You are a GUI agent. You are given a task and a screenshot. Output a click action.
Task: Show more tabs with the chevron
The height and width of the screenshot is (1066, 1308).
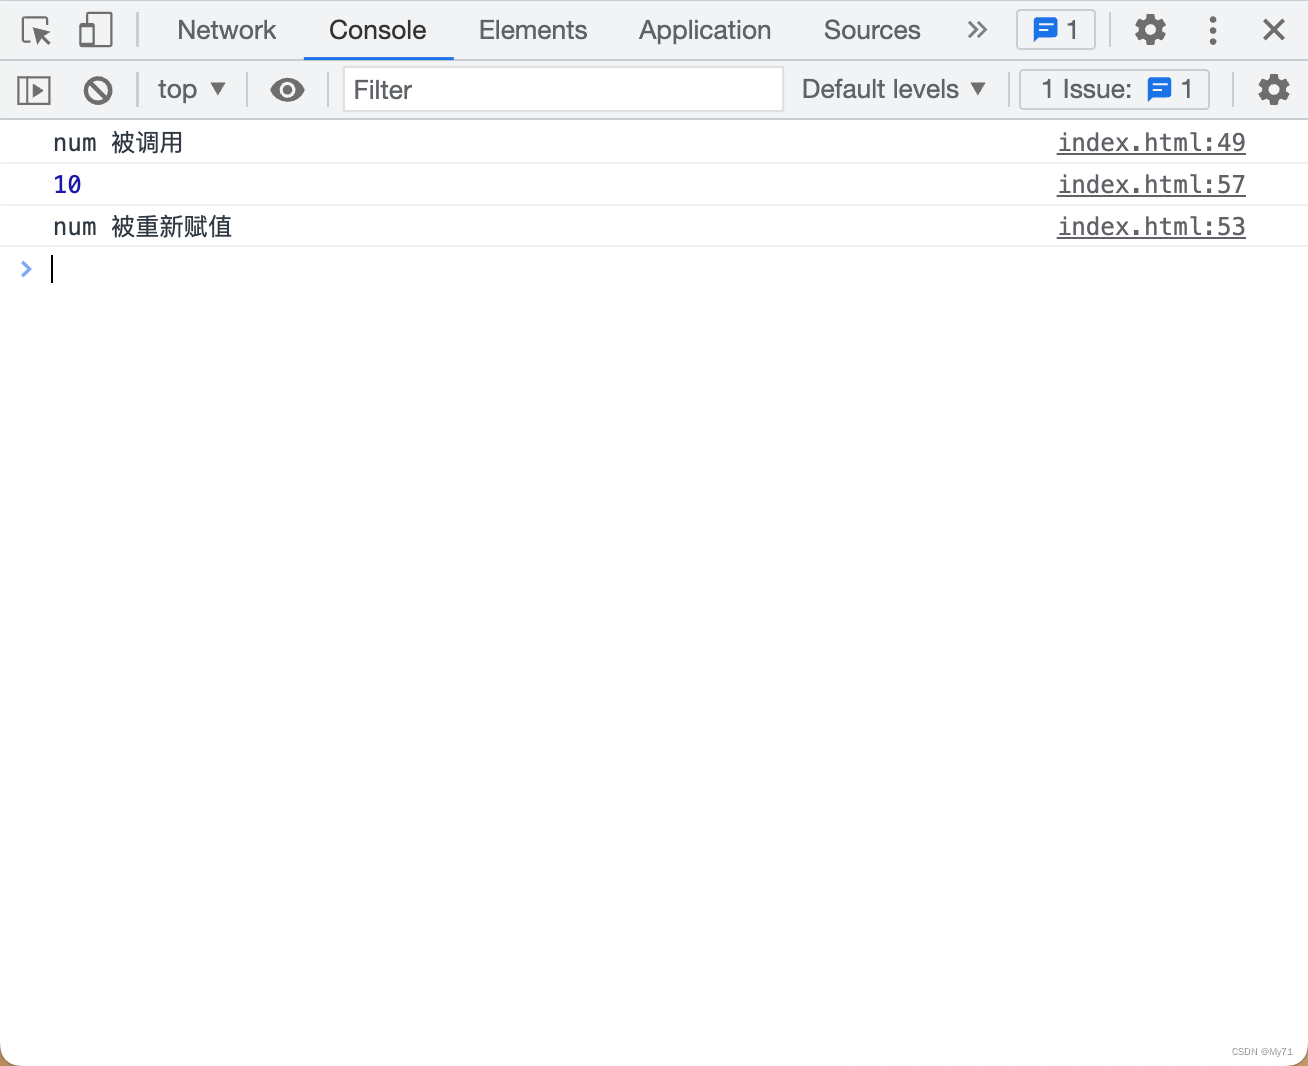tap(977, 30)
